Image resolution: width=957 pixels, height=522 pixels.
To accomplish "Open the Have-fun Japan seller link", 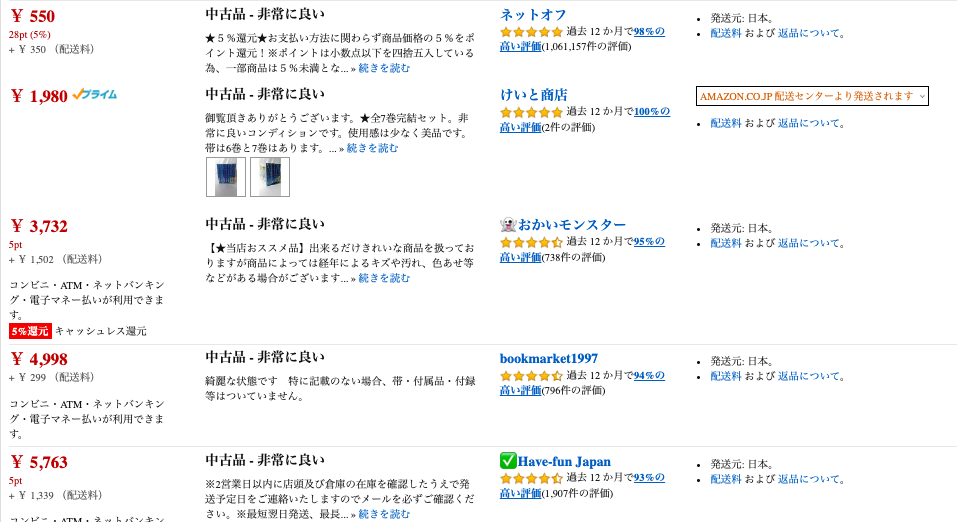I will coord(564,462).
